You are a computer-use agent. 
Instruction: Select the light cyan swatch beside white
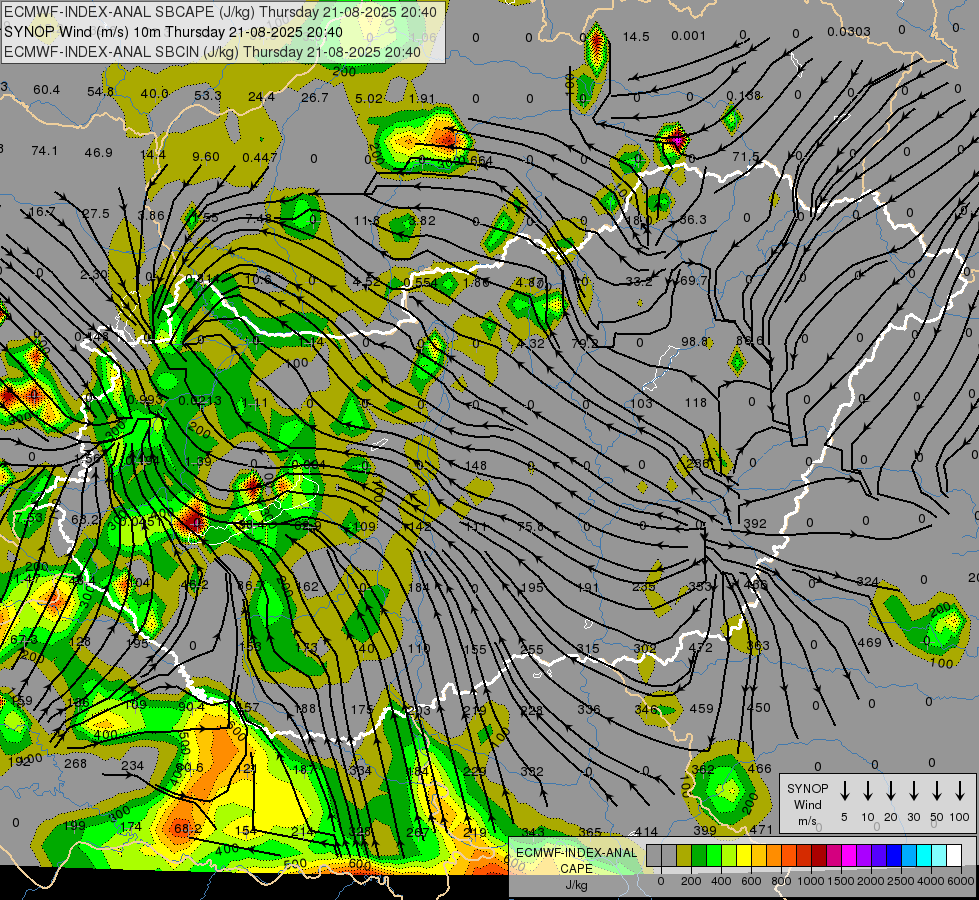(x=939, y=856)
